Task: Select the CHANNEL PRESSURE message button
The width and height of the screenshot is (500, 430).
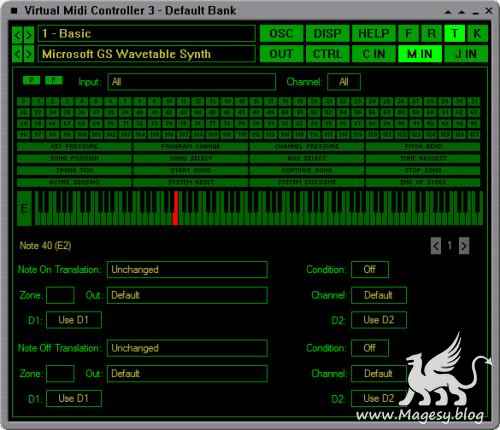Action: click(x=306, y=147)
